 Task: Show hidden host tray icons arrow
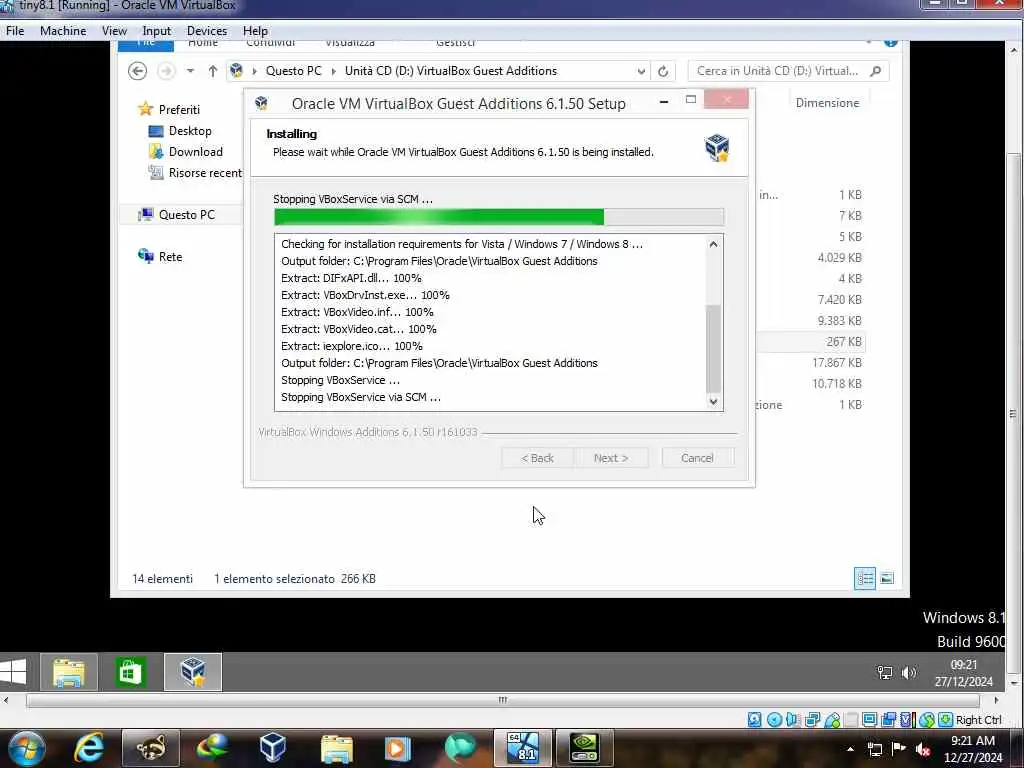[x=850, y=749]
